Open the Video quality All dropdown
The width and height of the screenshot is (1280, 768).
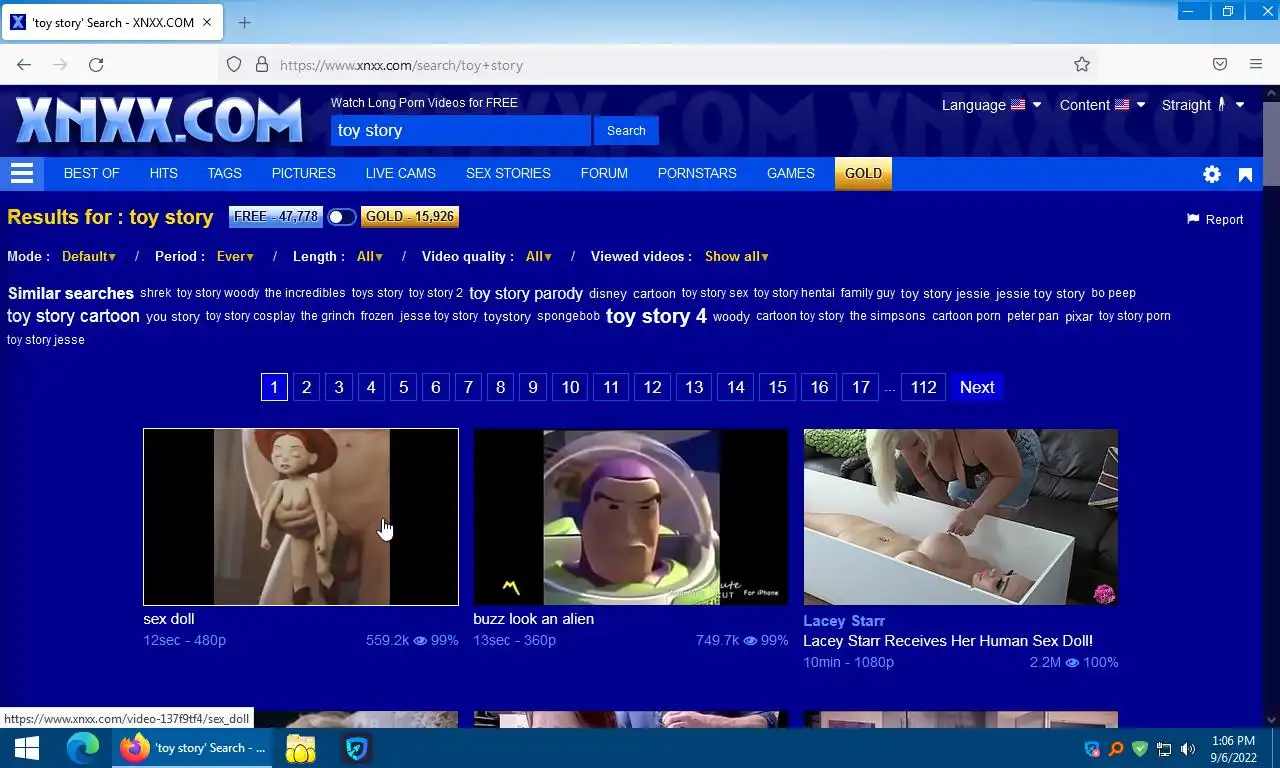539,257
